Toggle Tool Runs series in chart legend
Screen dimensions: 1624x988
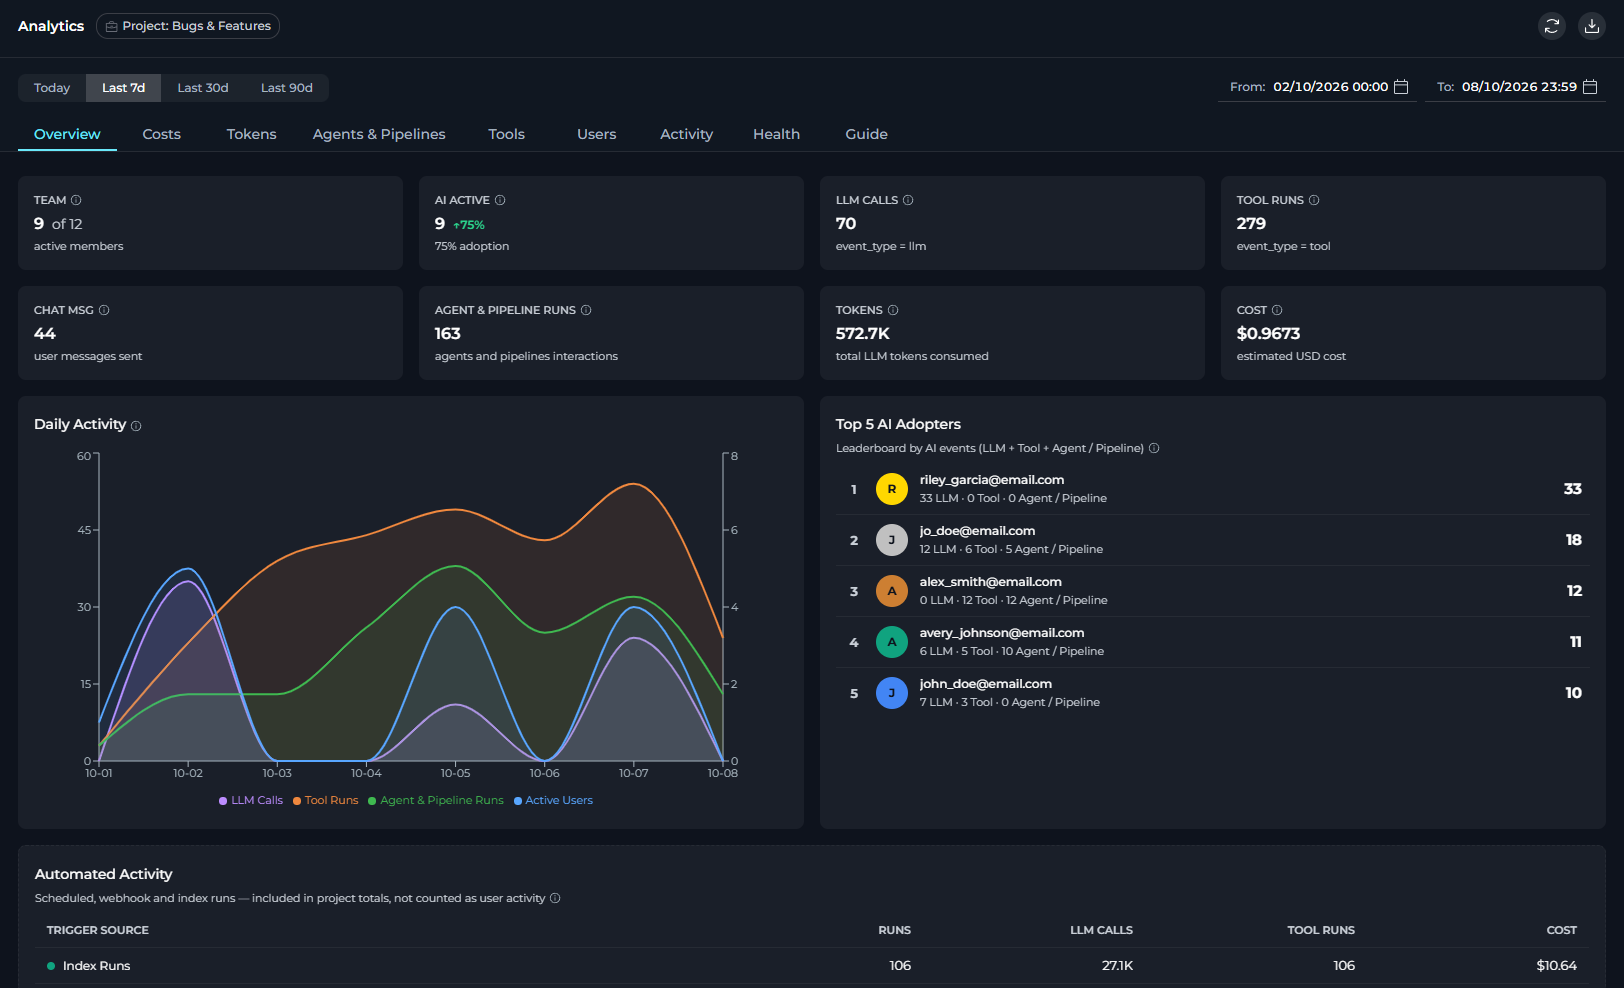click(325, 800)
